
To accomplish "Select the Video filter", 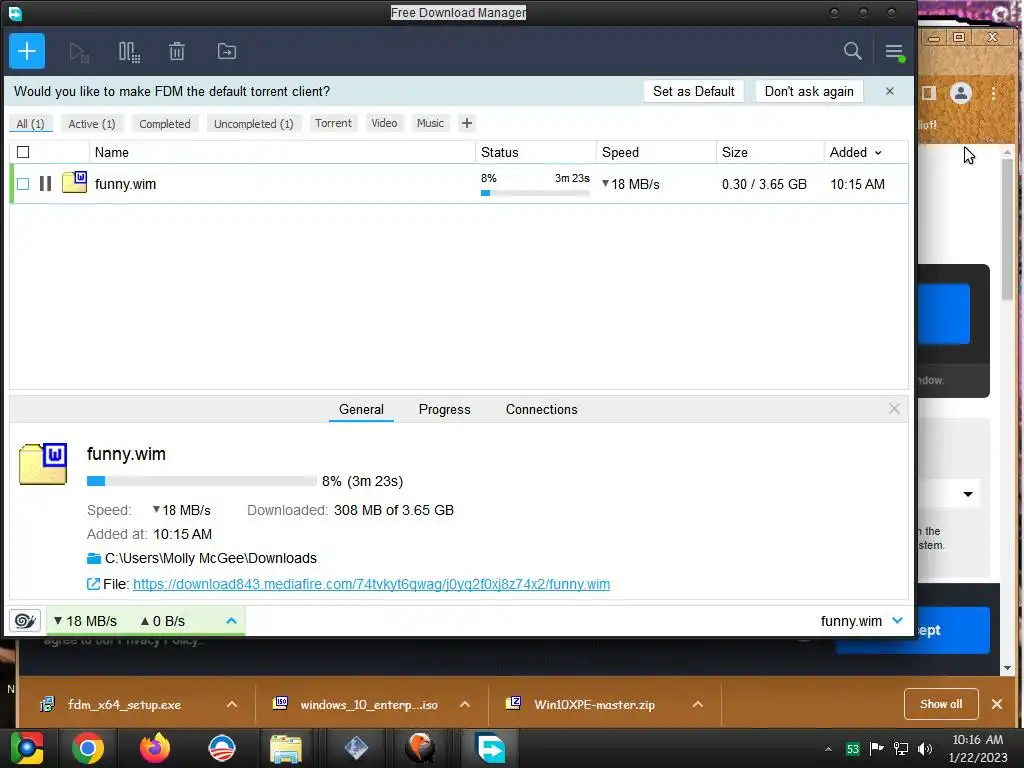I will click(384, 123).
